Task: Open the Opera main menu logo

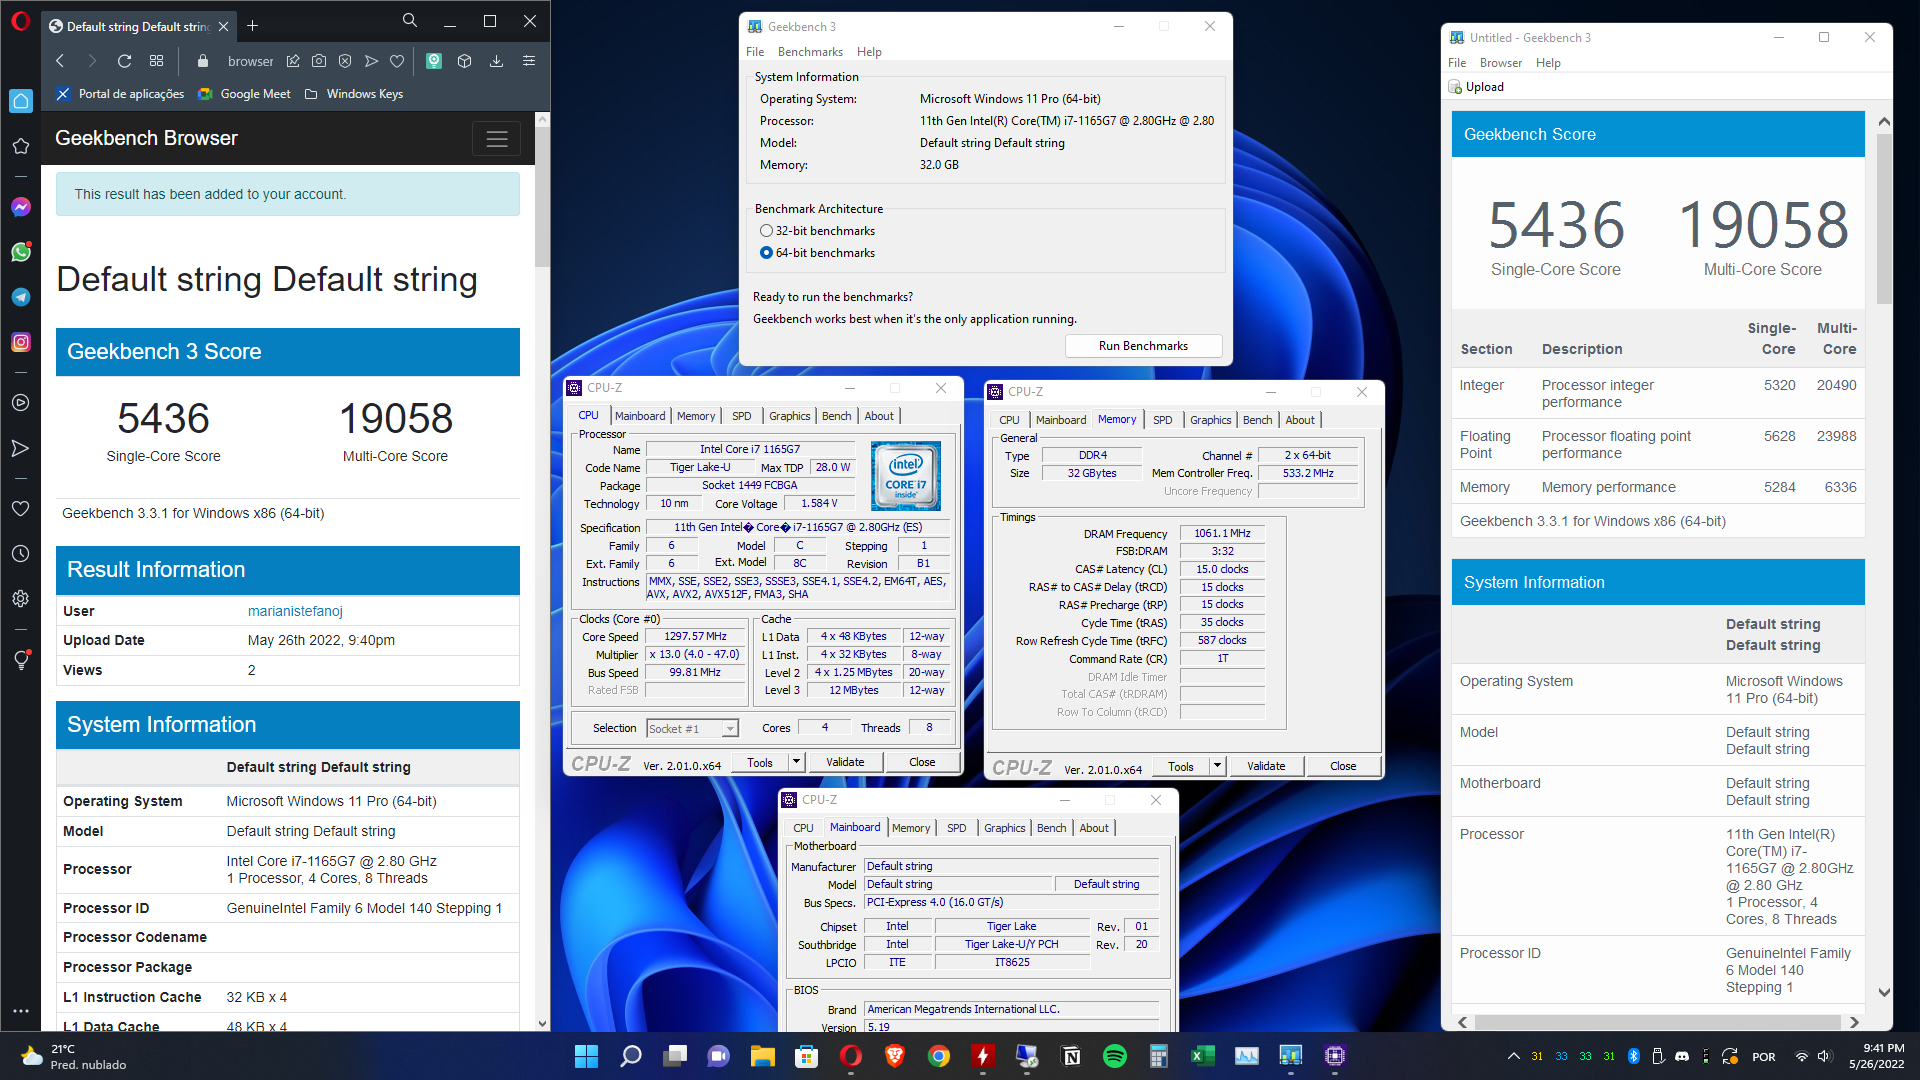Action: pyautogui.click(x=20, y=21)
